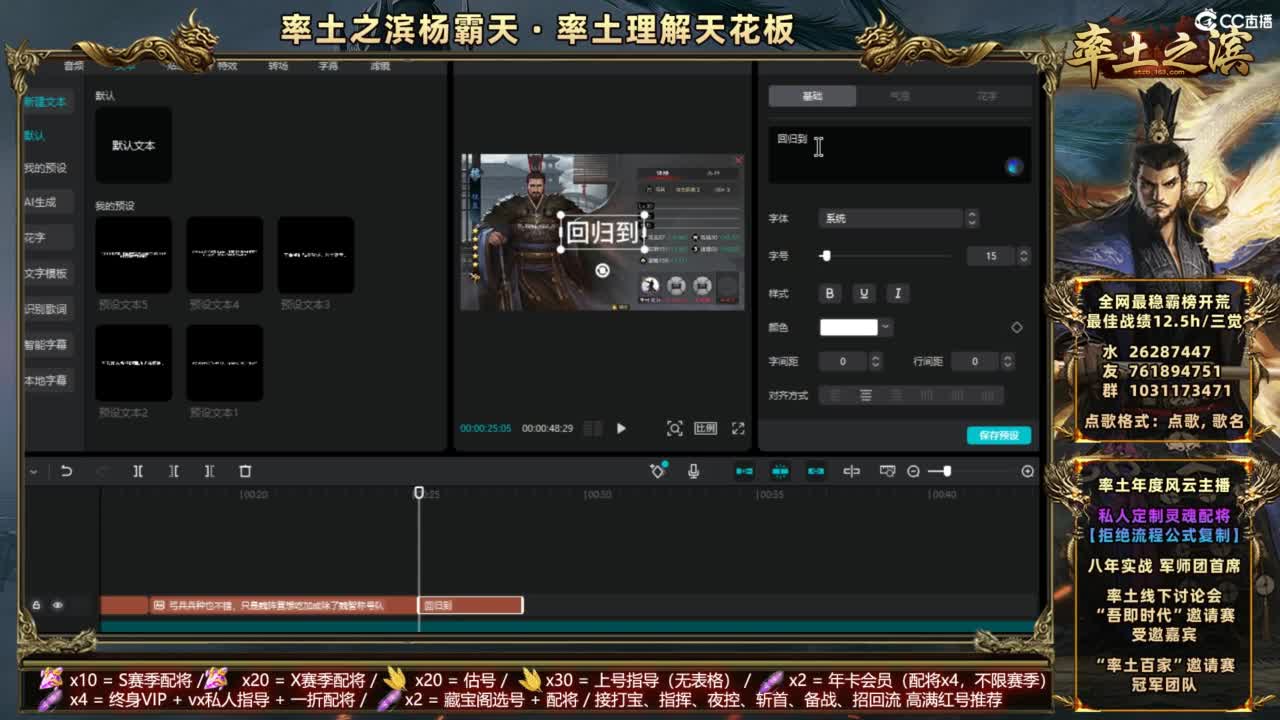Open the 字体 font dropdown showing 系统

(x=897, y=218)
